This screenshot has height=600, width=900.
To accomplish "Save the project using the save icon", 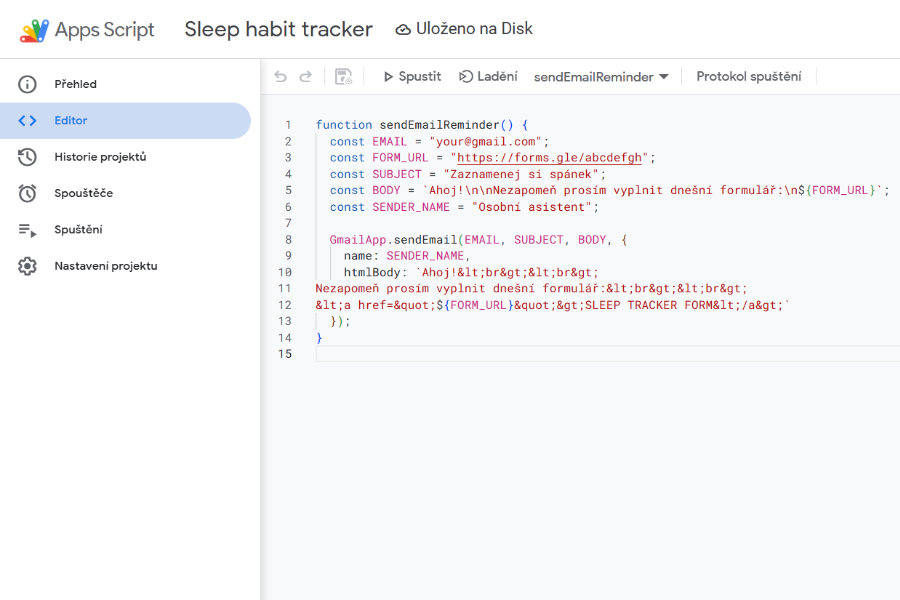I will (x=343, y=77).
